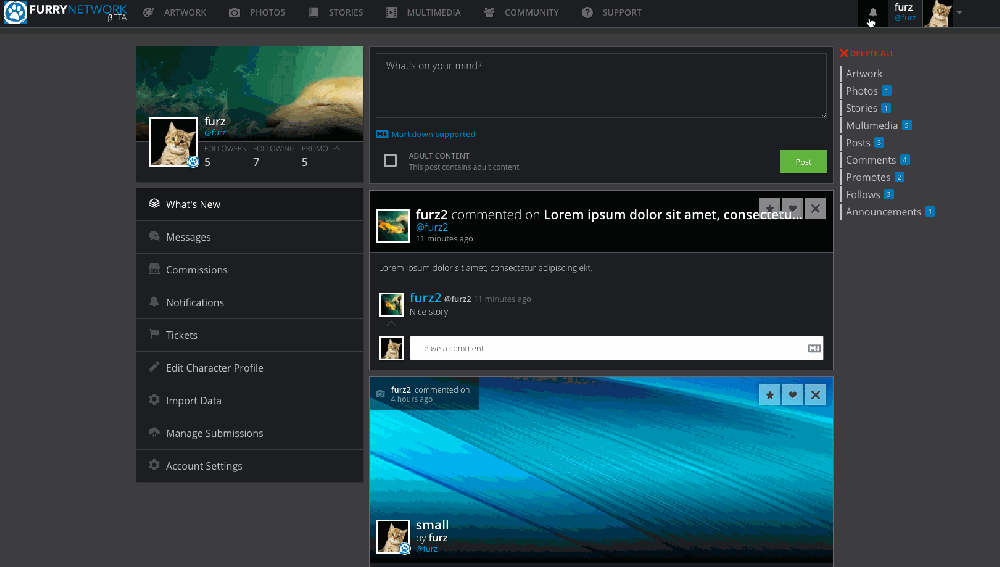Tick the Adult Content checkbox

[x=390, y=161]
